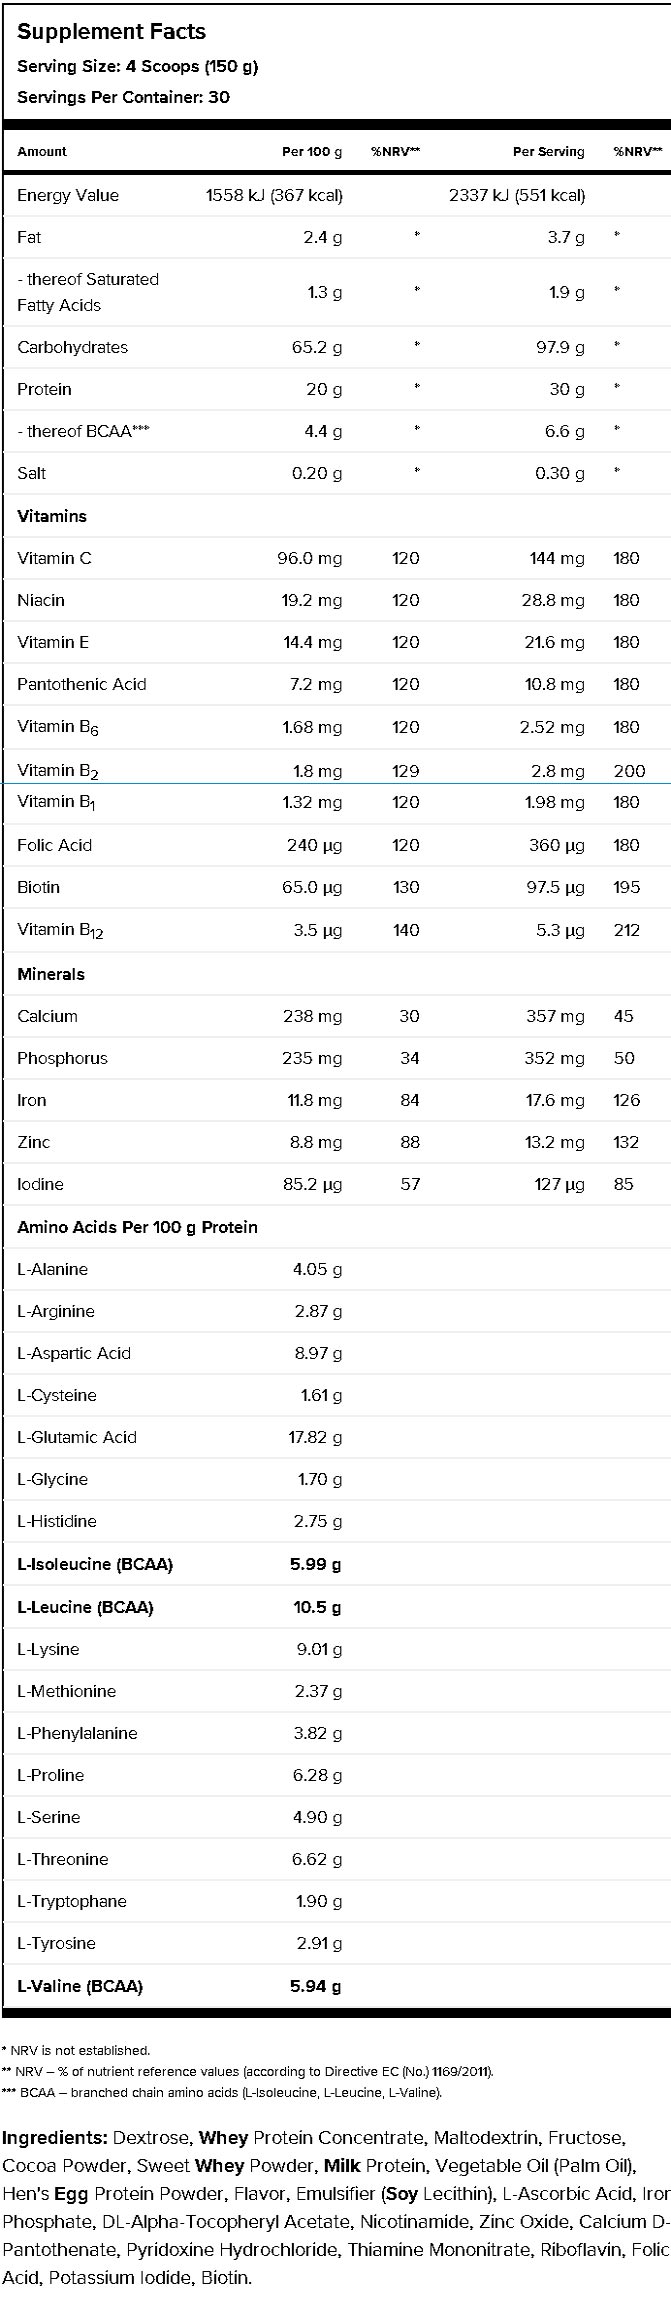Click the bold L-Leucine (BCAA) row
The width and height of the screenshot is (671, 2302).
tap(336, 1607)
